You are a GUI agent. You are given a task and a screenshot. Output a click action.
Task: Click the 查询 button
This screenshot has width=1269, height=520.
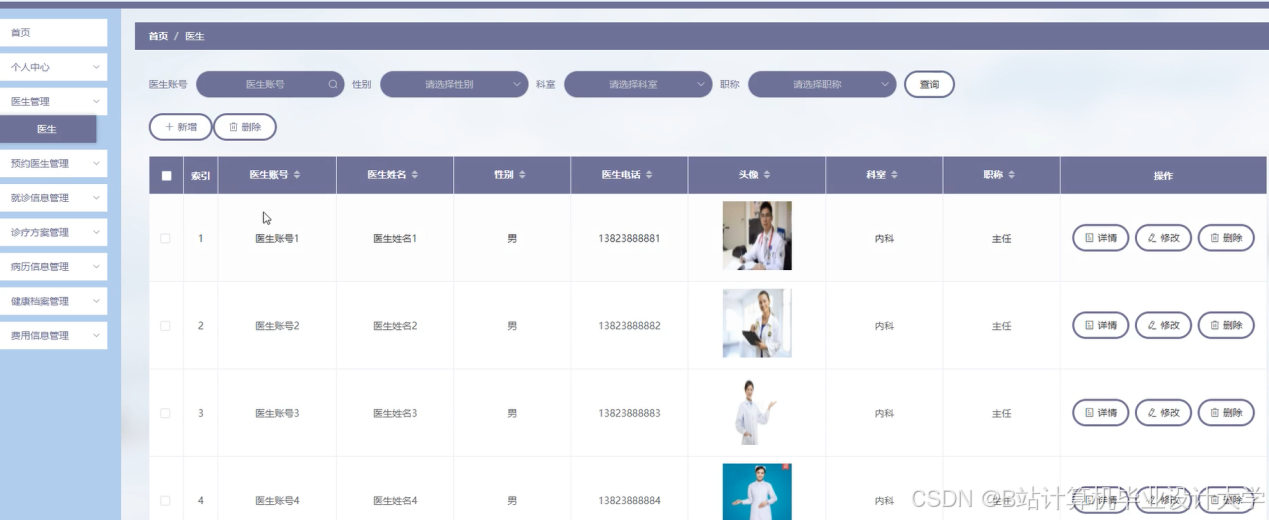coord(929,85)
